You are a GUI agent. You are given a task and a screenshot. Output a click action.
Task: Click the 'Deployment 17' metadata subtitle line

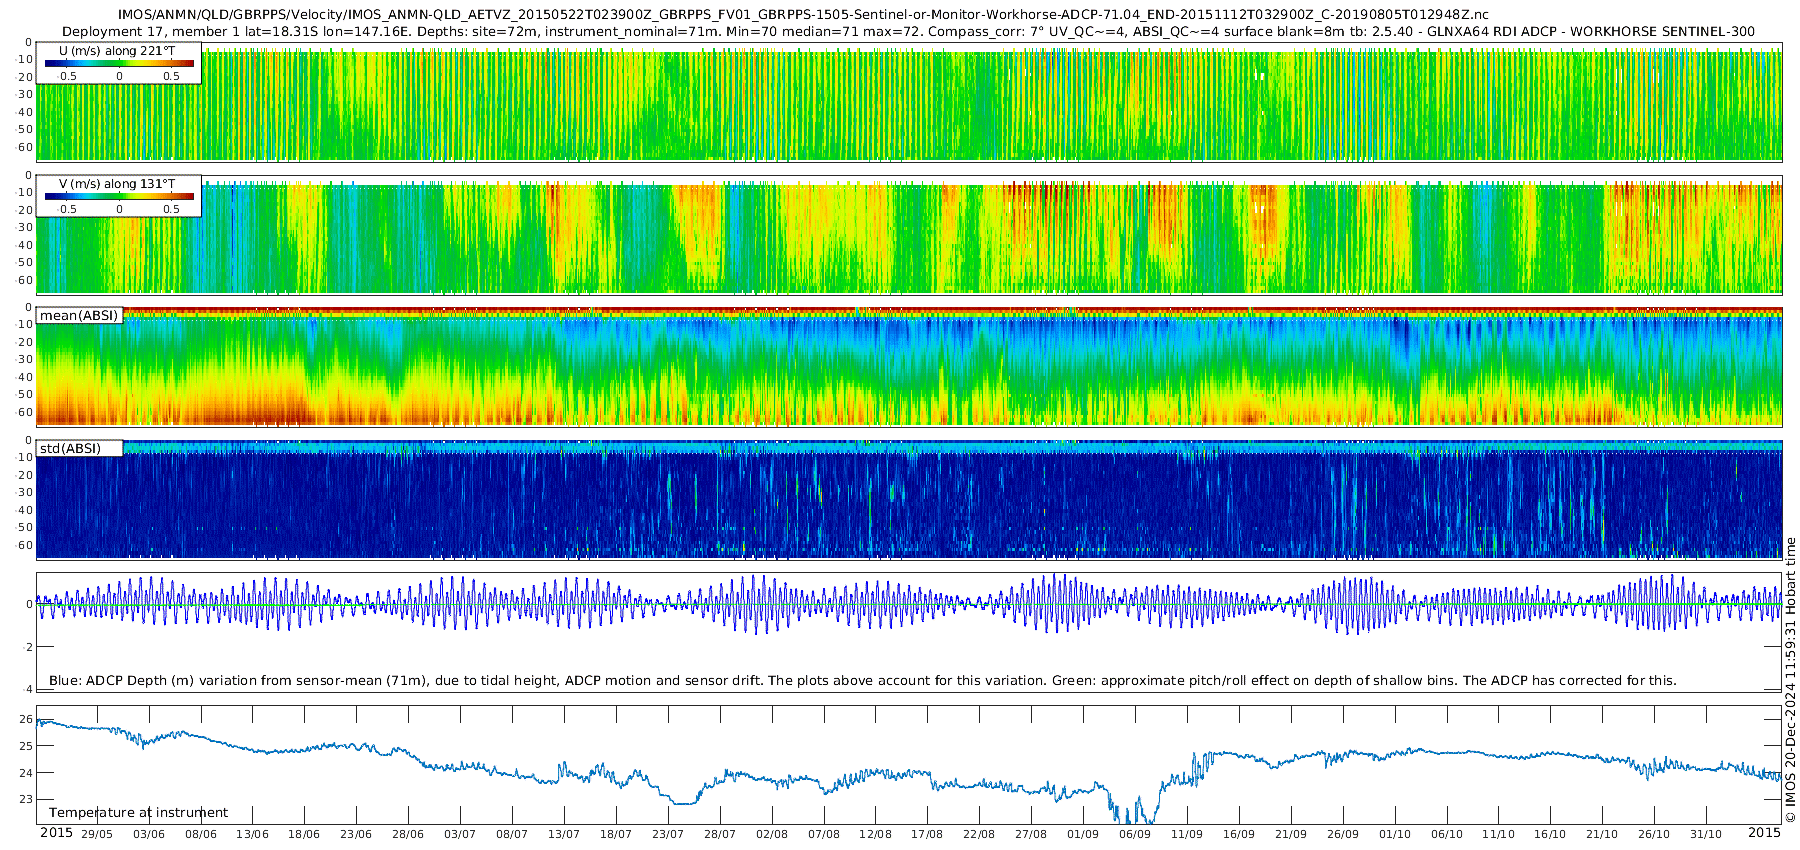coord(908,32)
